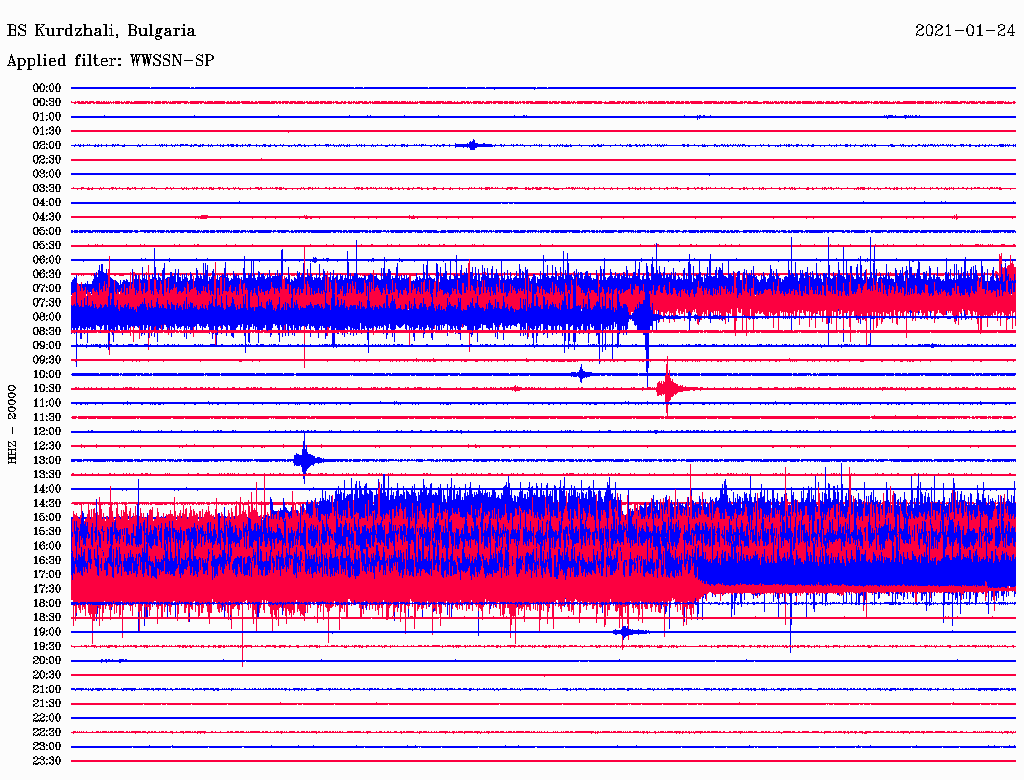Click the '11:00' time label
1024x780 pixels.
[47, 403]
